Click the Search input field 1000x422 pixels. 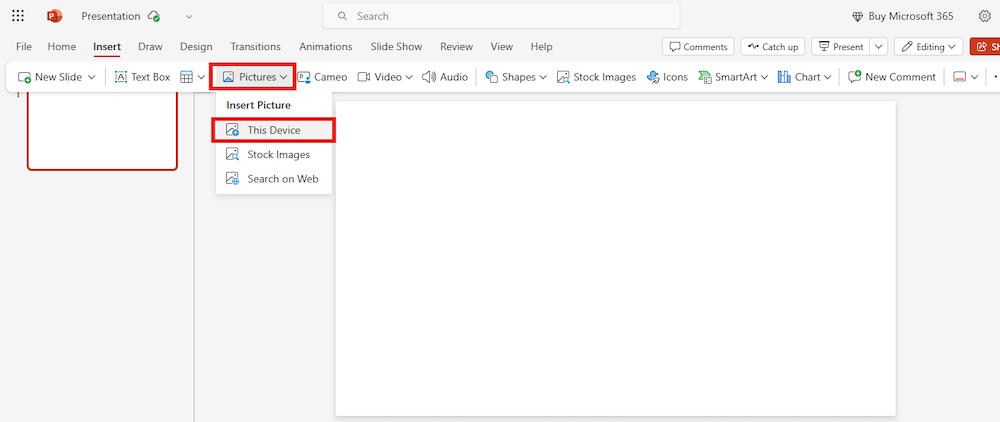(x=501, y=16)
